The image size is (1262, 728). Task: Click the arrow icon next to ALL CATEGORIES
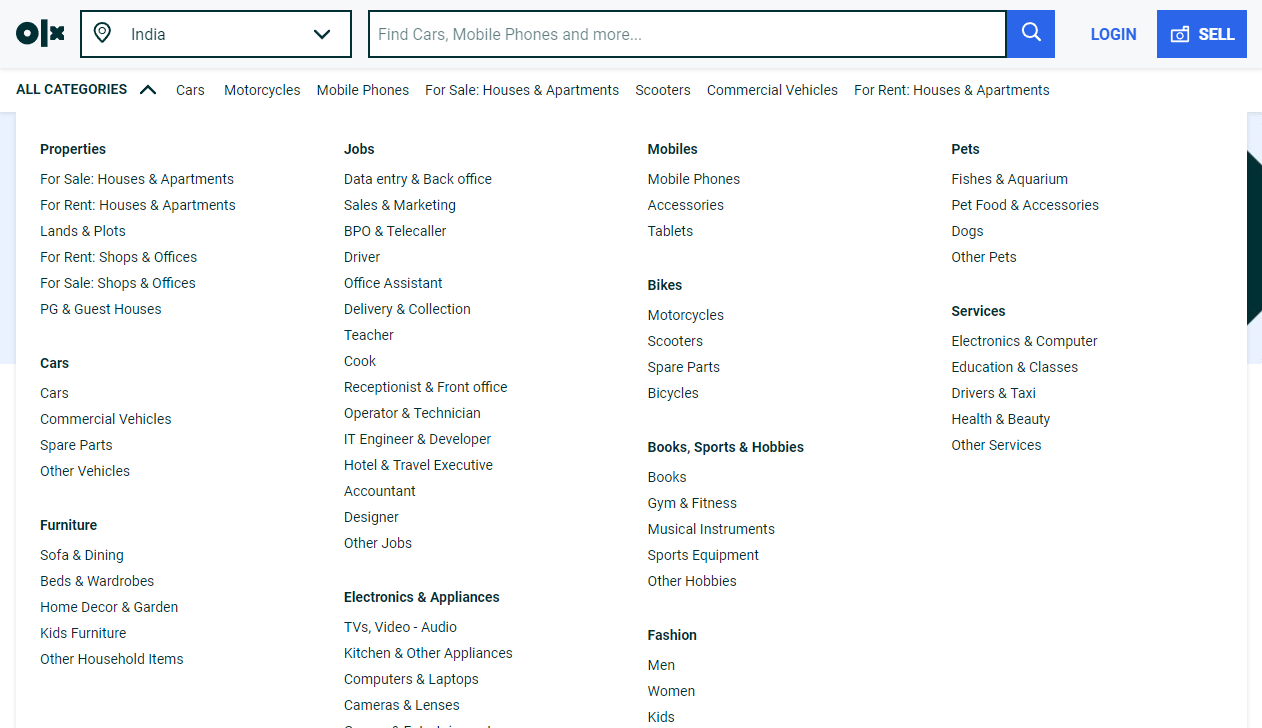[148, 89]
